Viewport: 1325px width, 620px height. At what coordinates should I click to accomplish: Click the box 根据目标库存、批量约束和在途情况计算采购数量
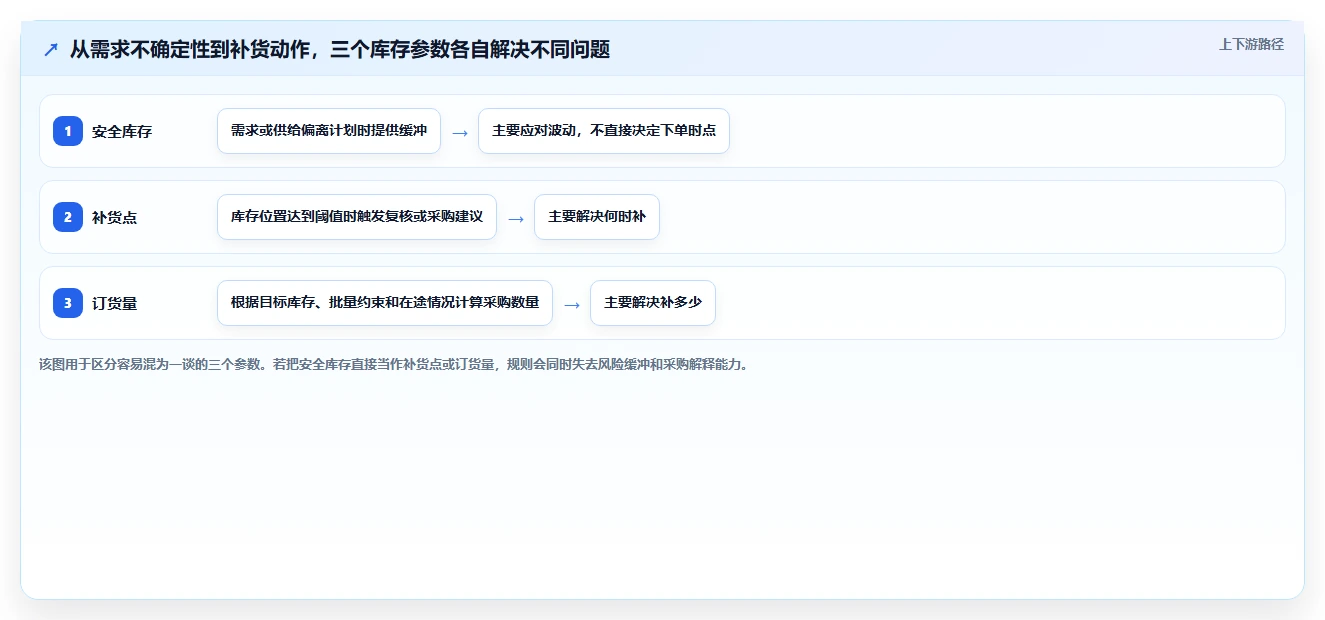click(x=385, y=303)
